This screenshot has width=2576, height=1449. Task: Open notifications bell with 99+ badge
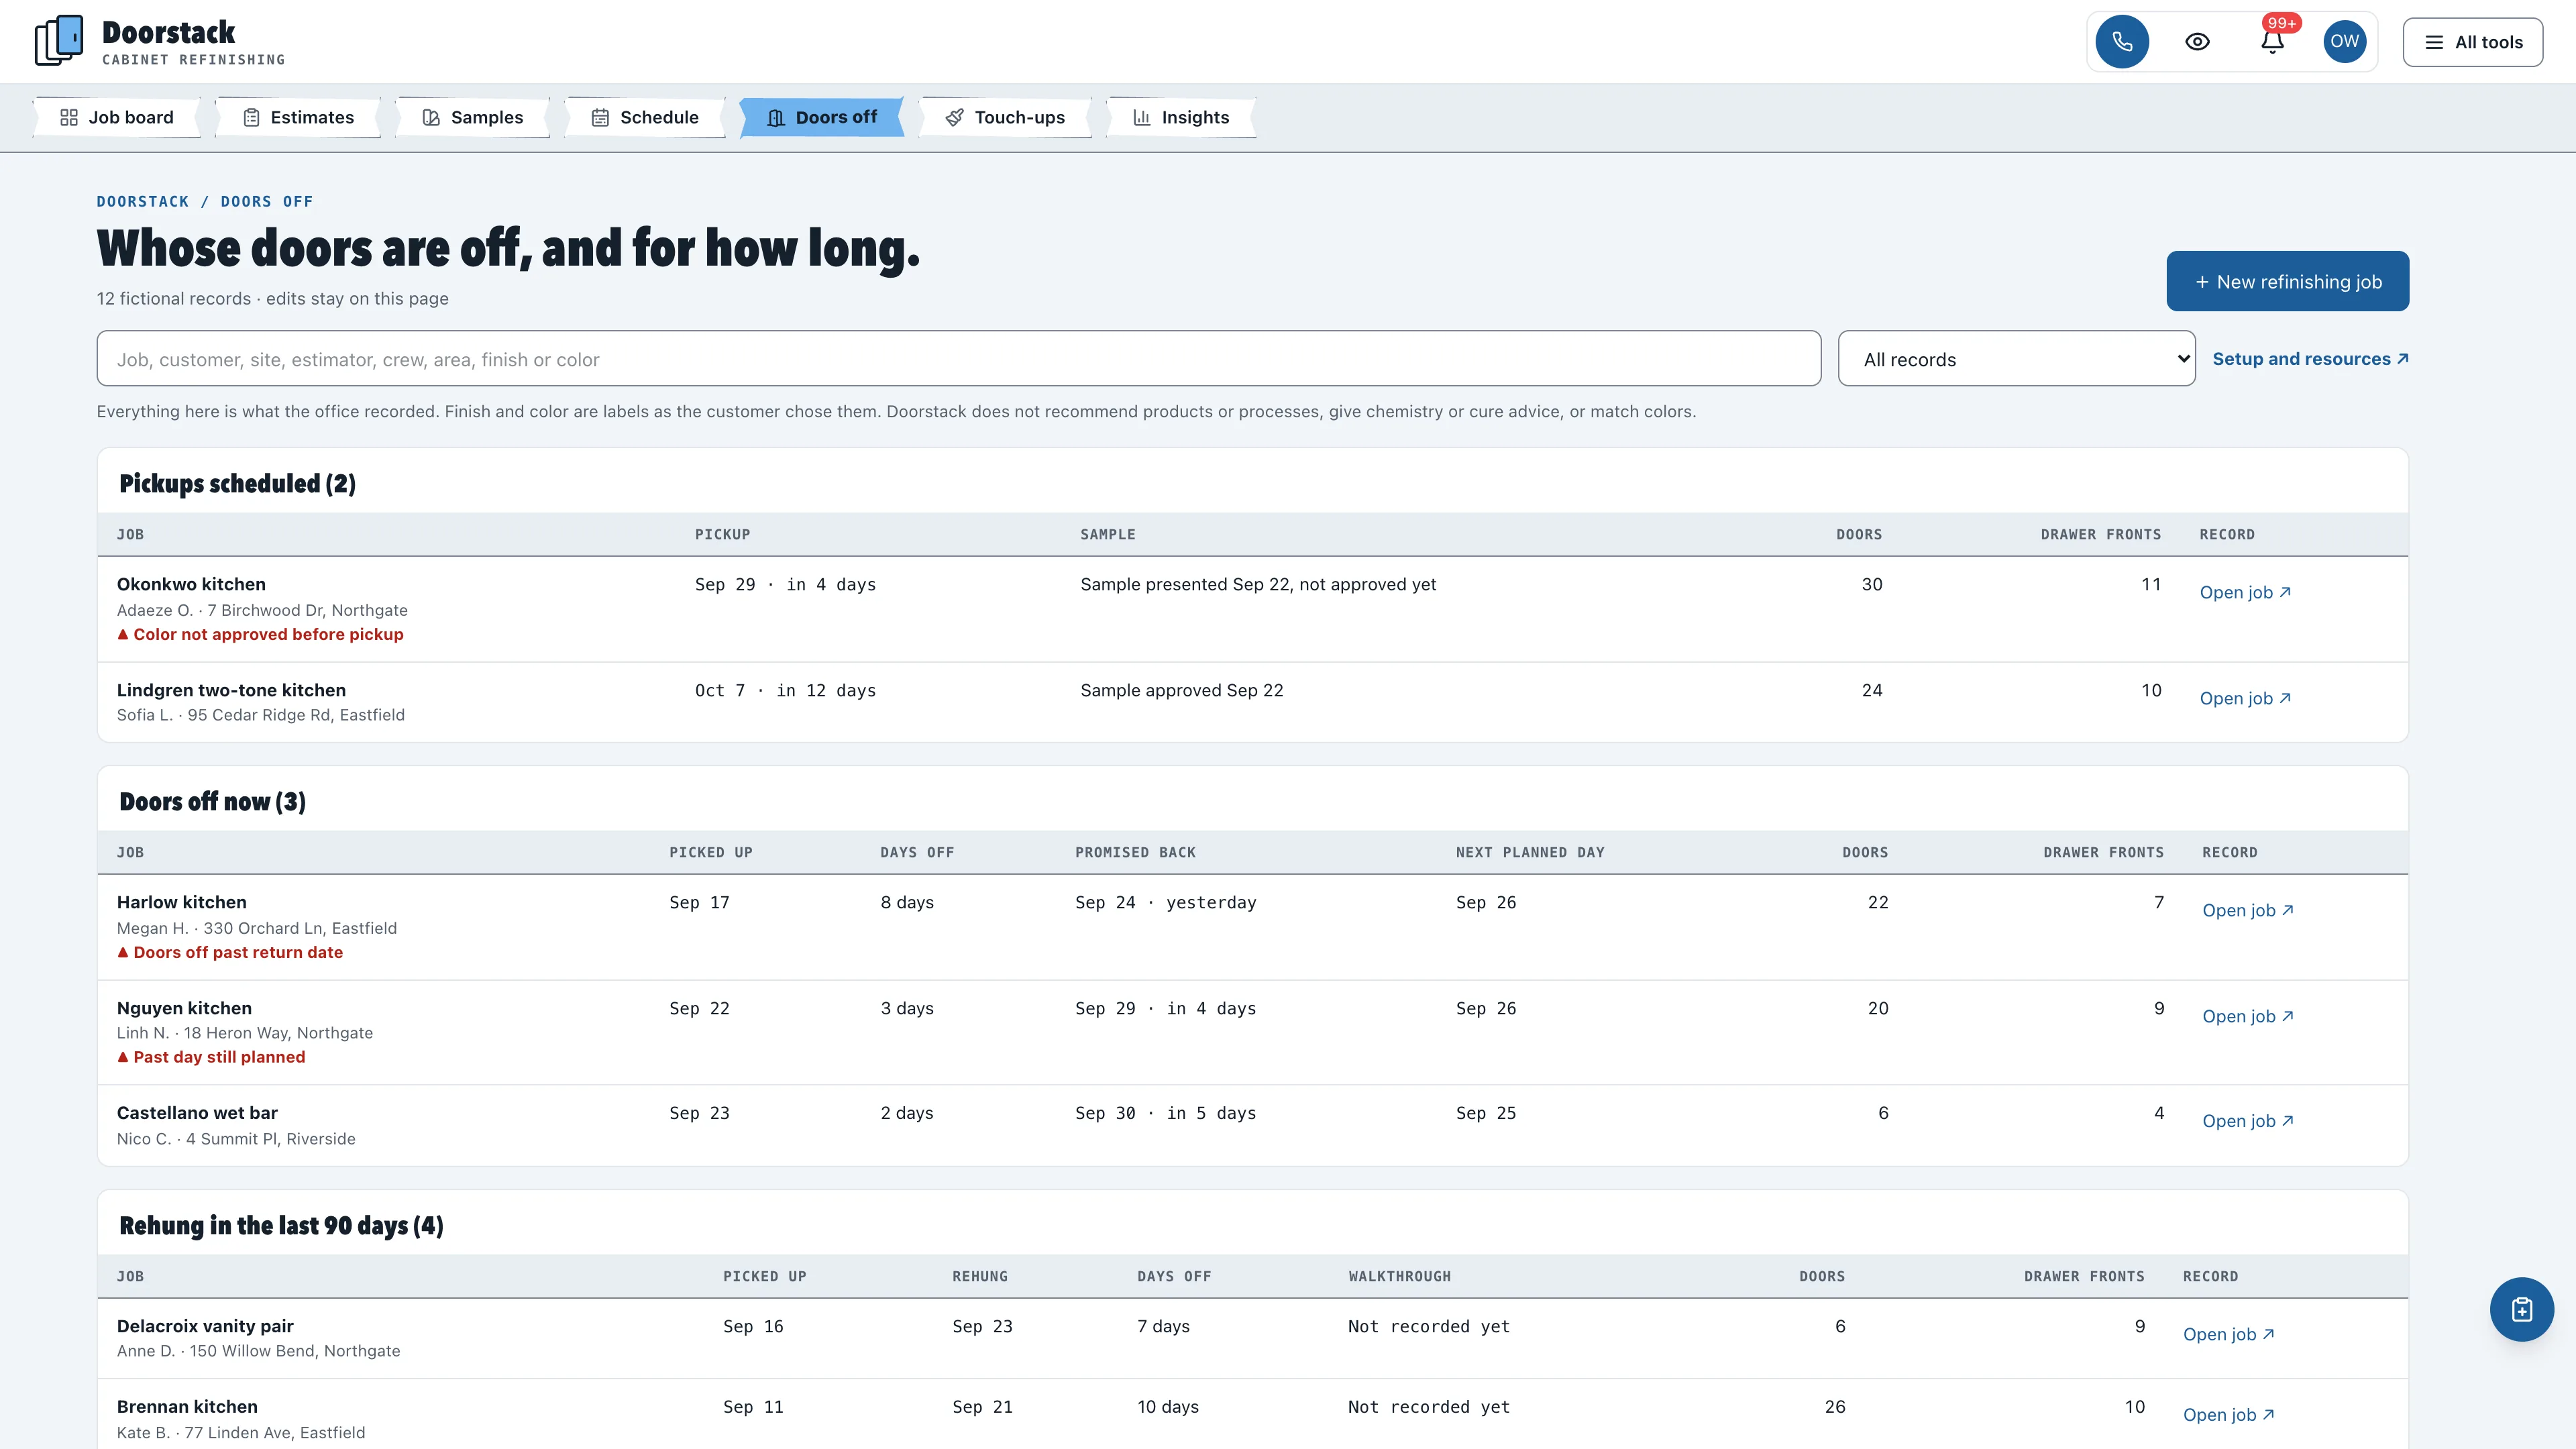pos(2272,42)
